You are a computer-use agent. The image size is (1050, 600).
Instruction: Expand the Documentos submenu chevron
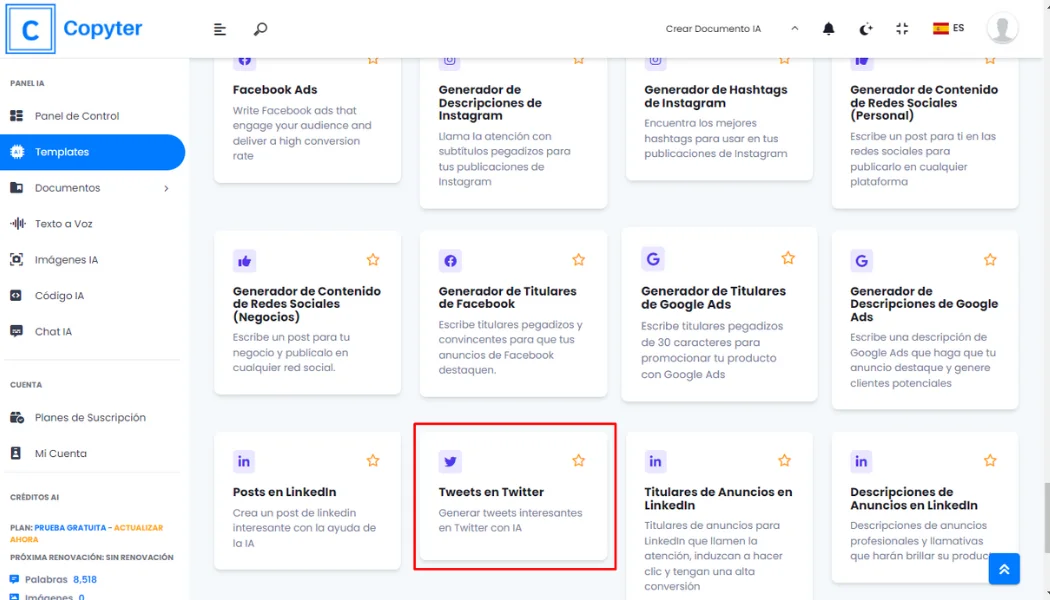(166, 188)
